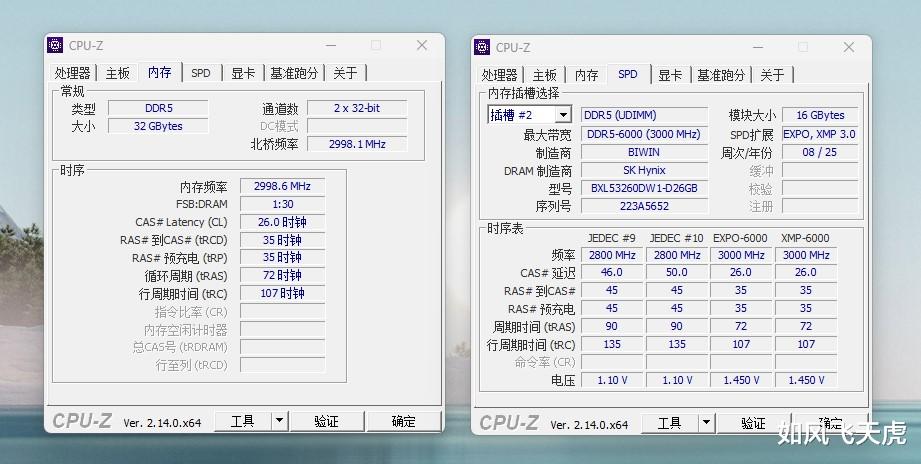Image resolution: width=921 pixels, height=464 pixels.
Task: Click the 50.0 CAS# latency cell
Action: point(677,273)
